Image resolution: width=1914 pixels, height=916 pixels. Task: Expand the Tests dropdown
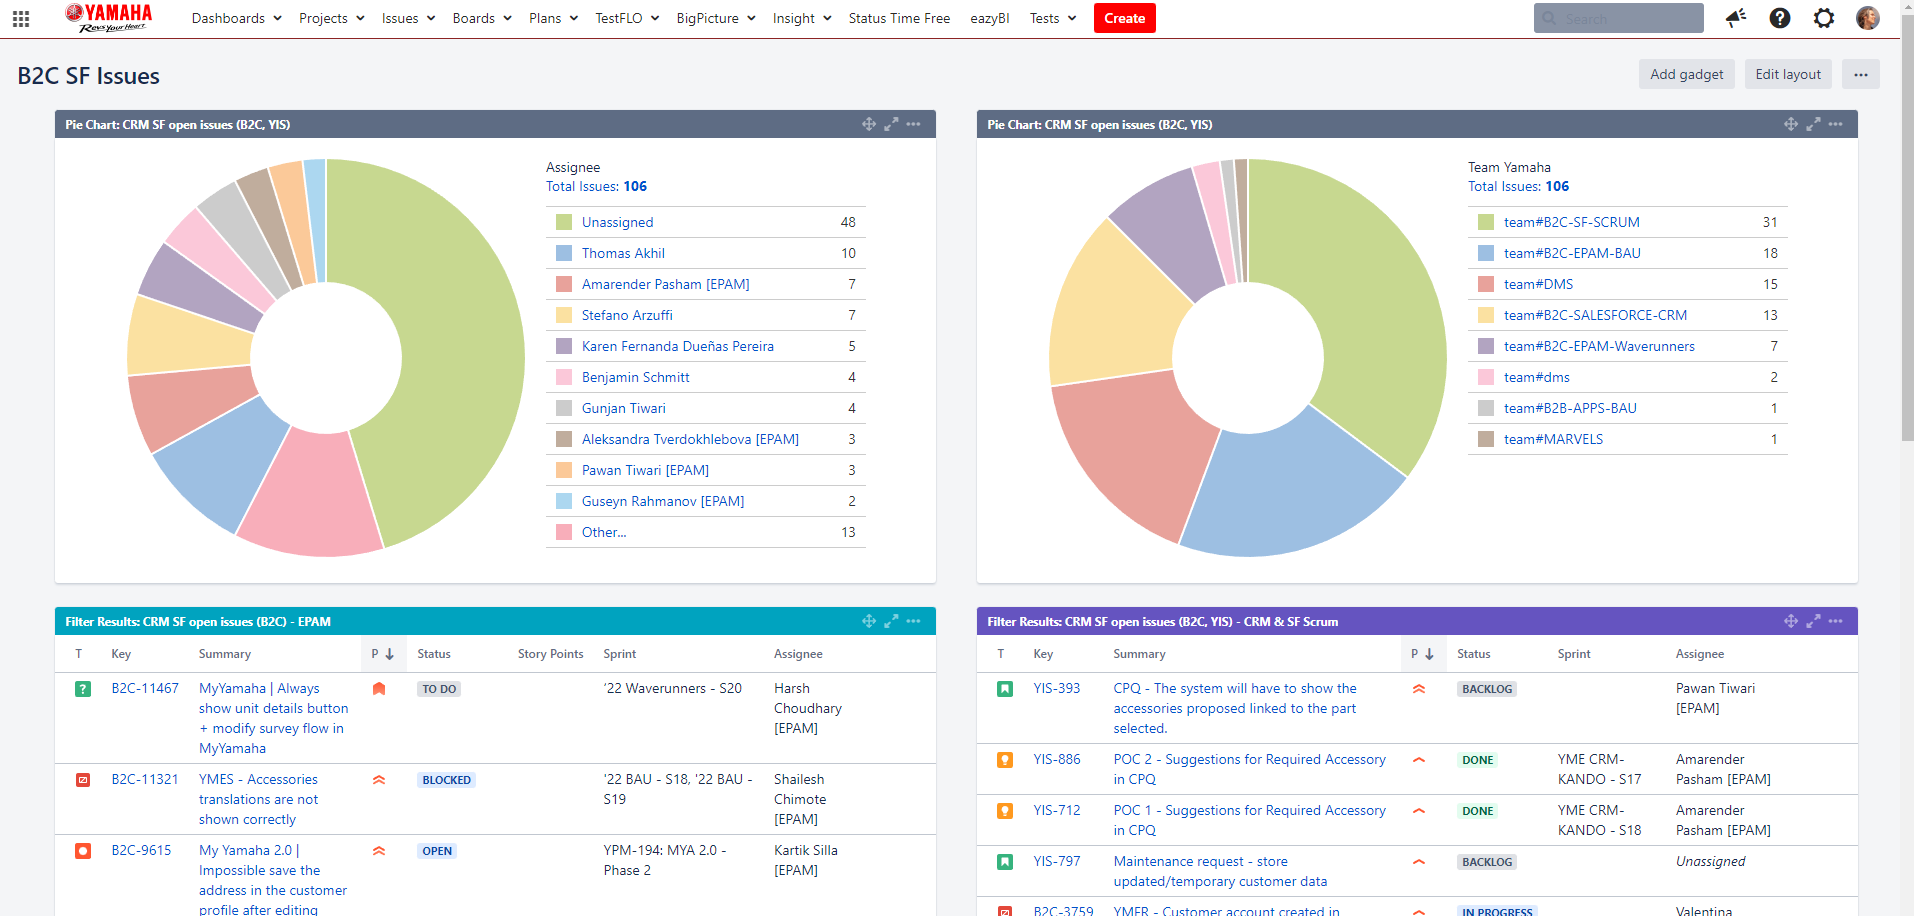tap(1053, 18)
